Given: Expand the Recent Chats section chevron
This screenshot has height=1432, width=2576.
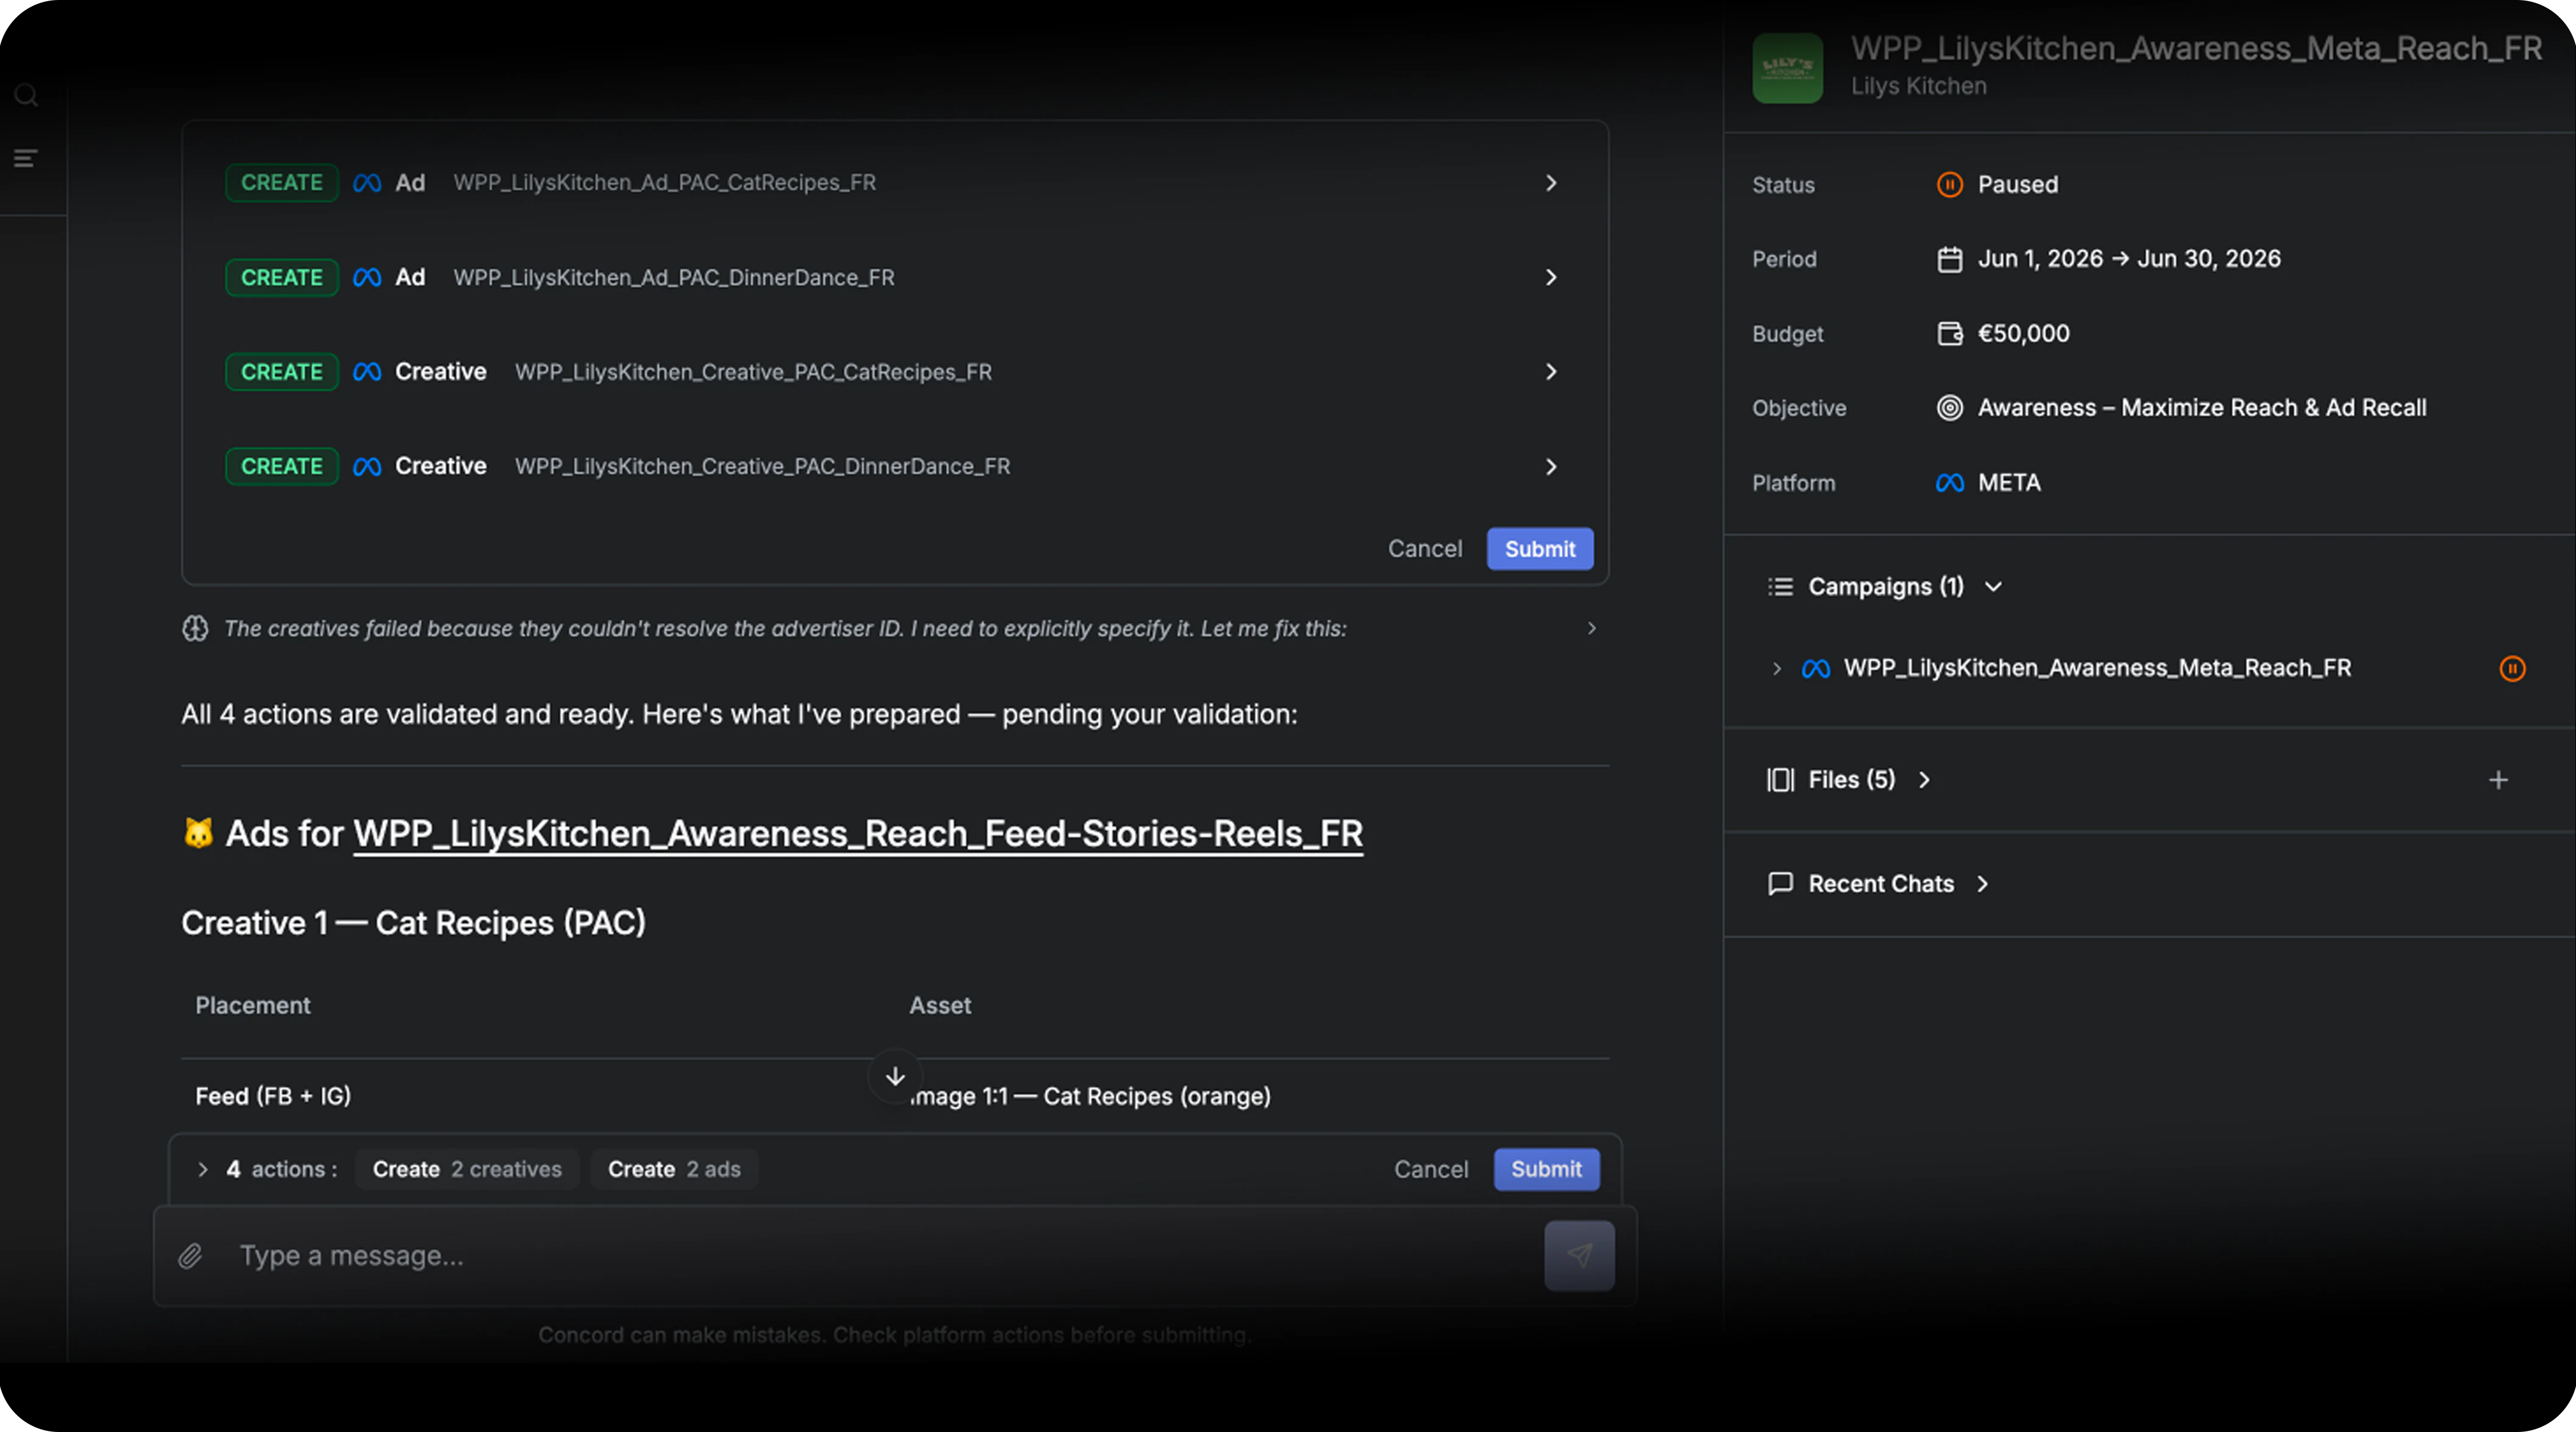Looking at the screenshot, I should point(1982,884).
